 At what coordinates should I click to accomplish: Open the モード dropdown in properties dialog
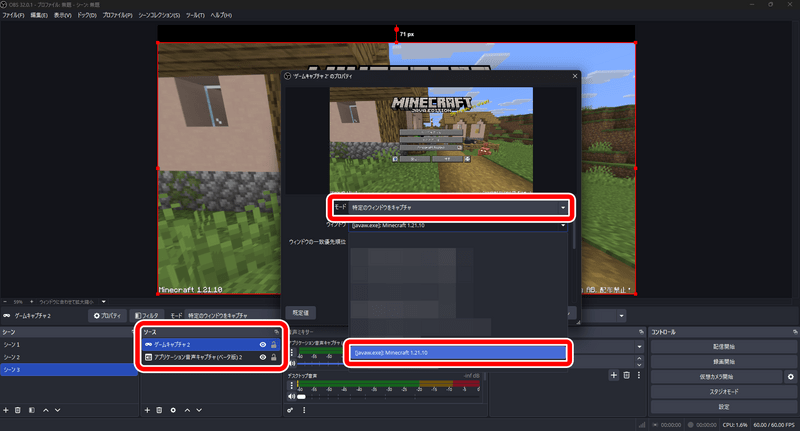[x=459, y=208]
